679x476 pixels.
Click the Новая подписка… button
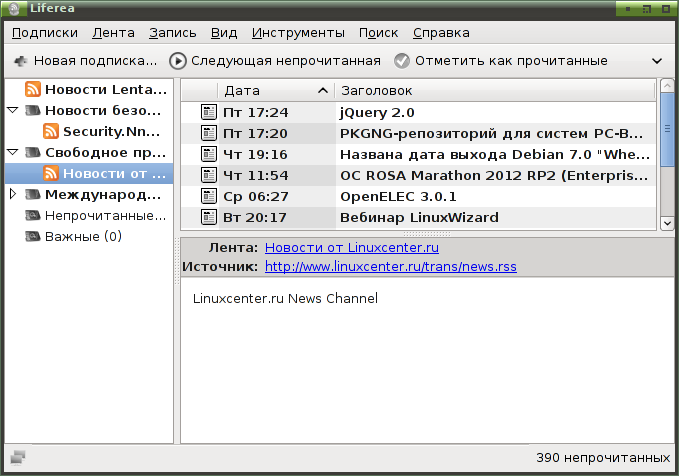coord(85,61)
